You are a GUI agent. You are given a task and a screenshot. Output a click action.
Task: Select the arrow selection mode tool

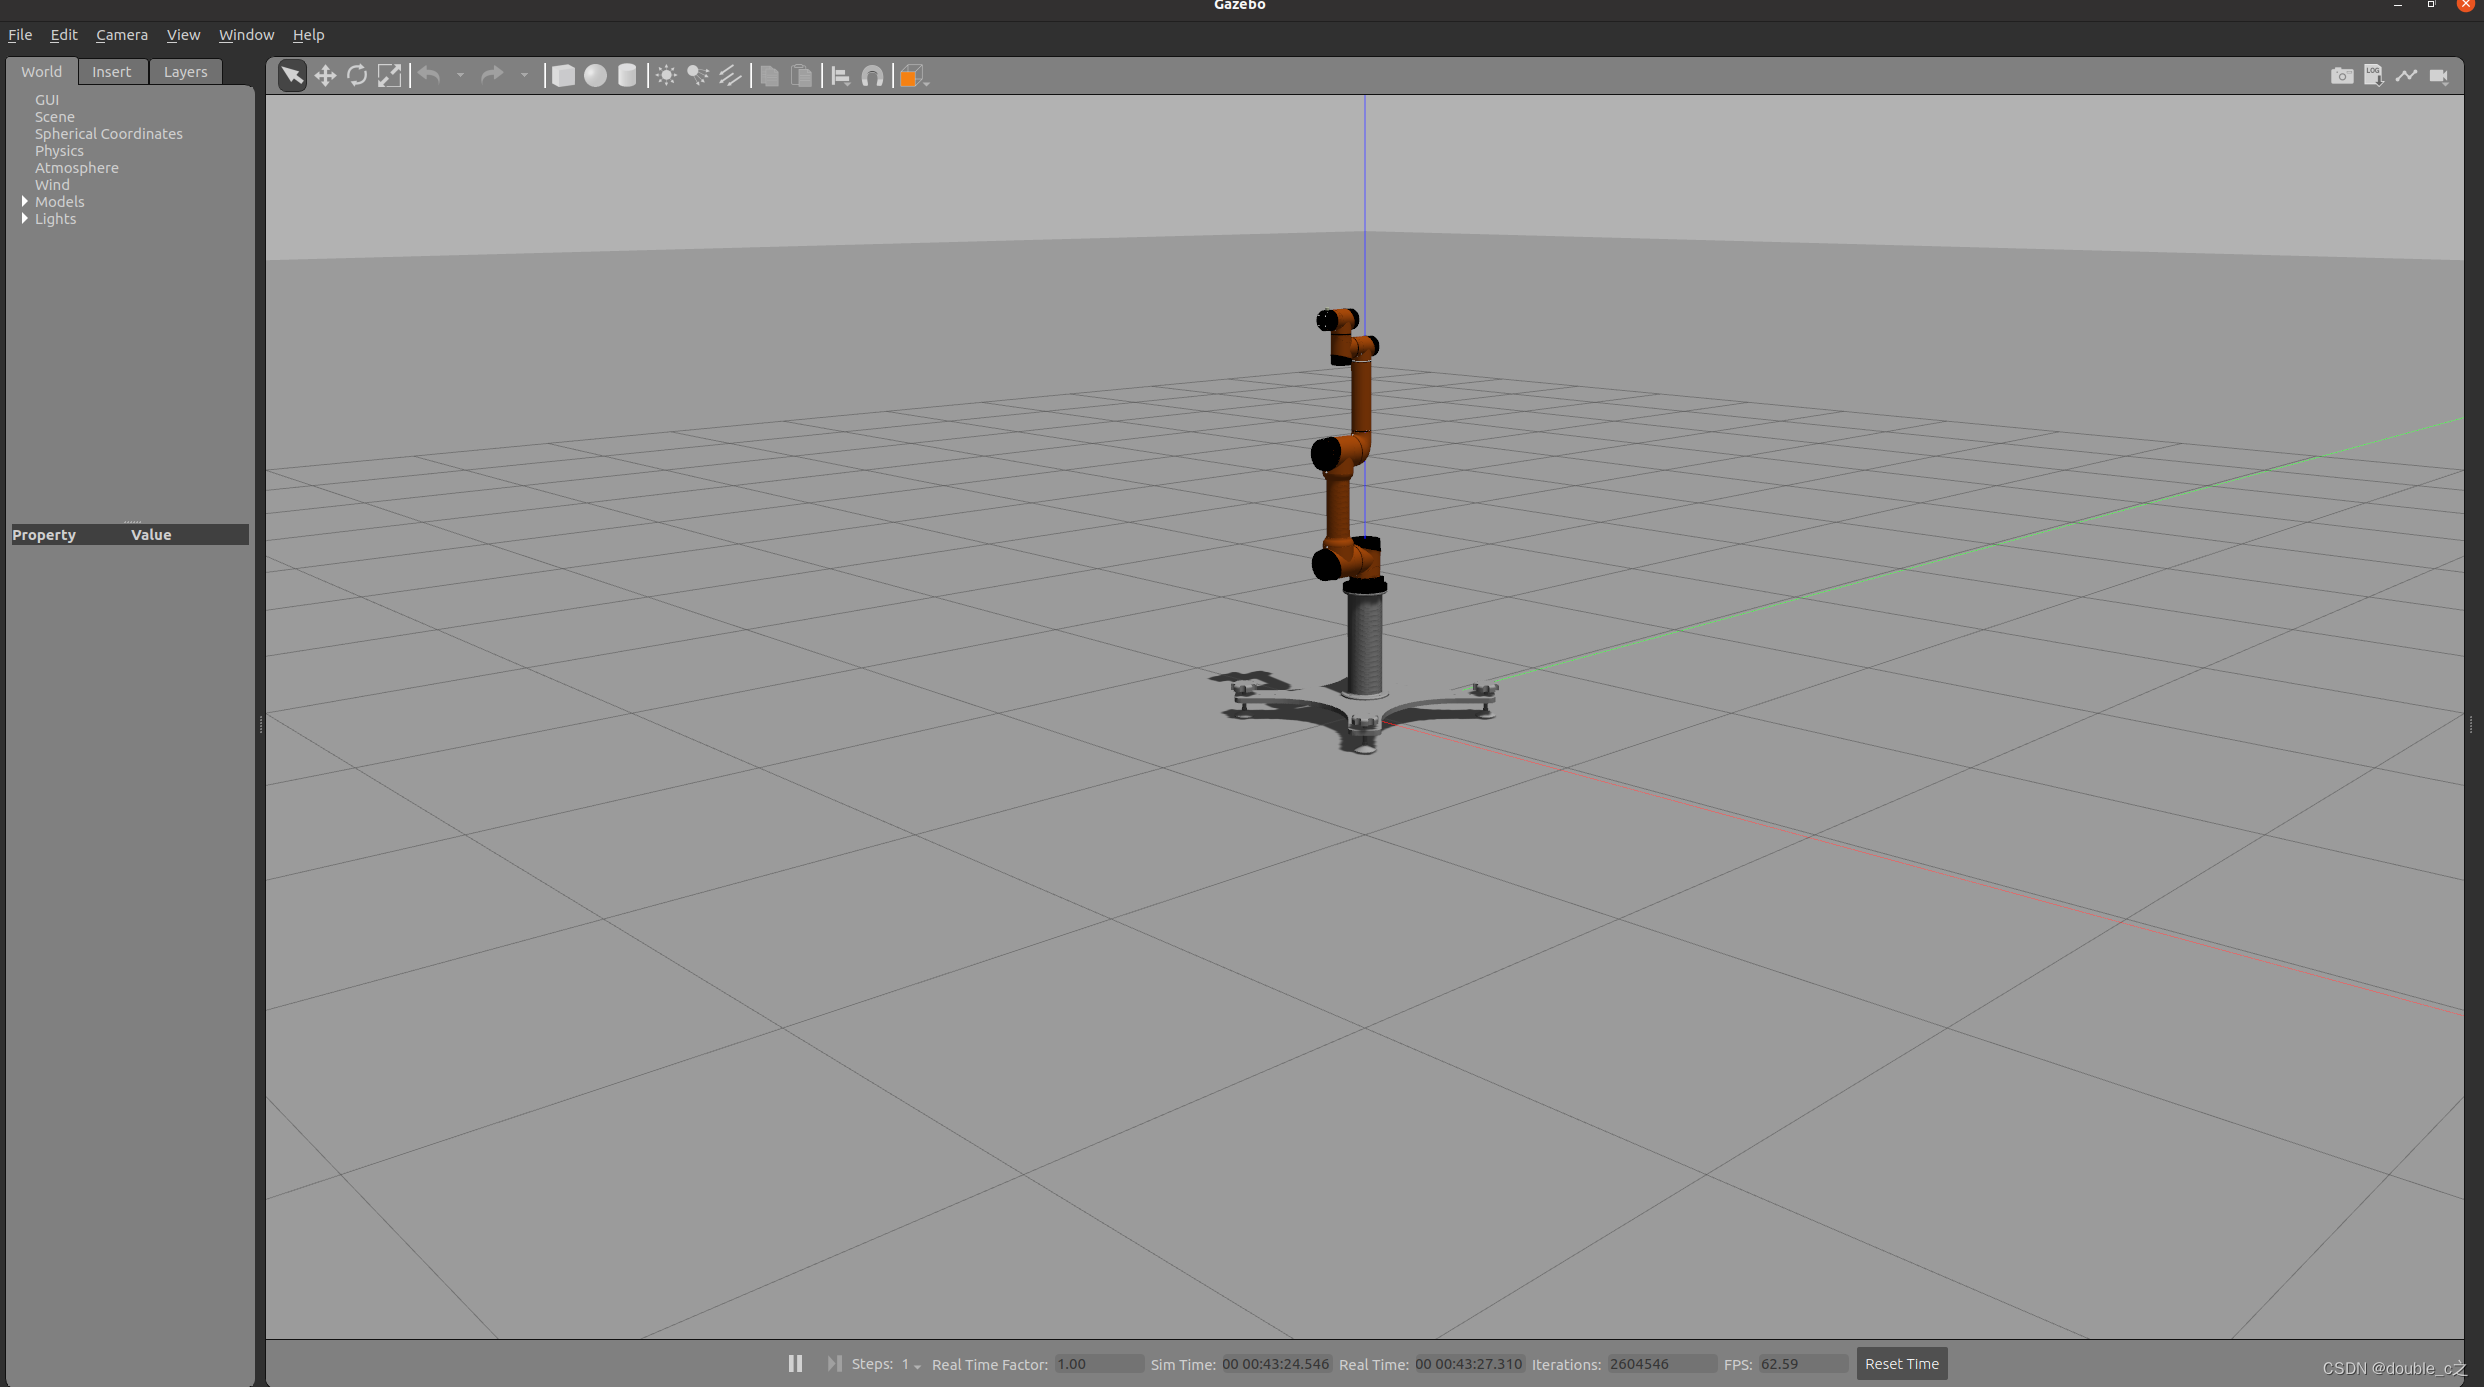click(x=292, y=76)
